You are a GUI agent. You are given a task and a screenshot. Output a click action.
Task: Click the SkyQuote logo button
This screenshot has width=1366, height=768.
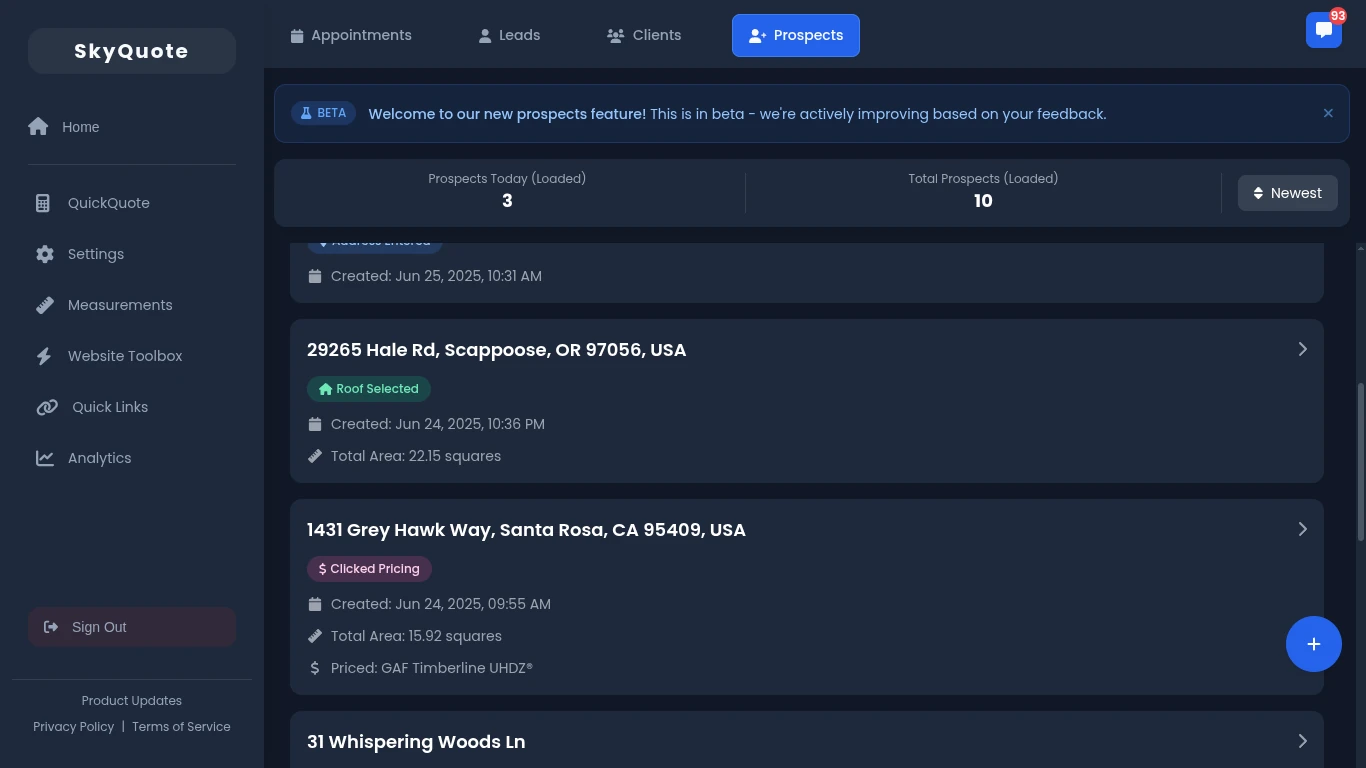(x=132, y=51)
